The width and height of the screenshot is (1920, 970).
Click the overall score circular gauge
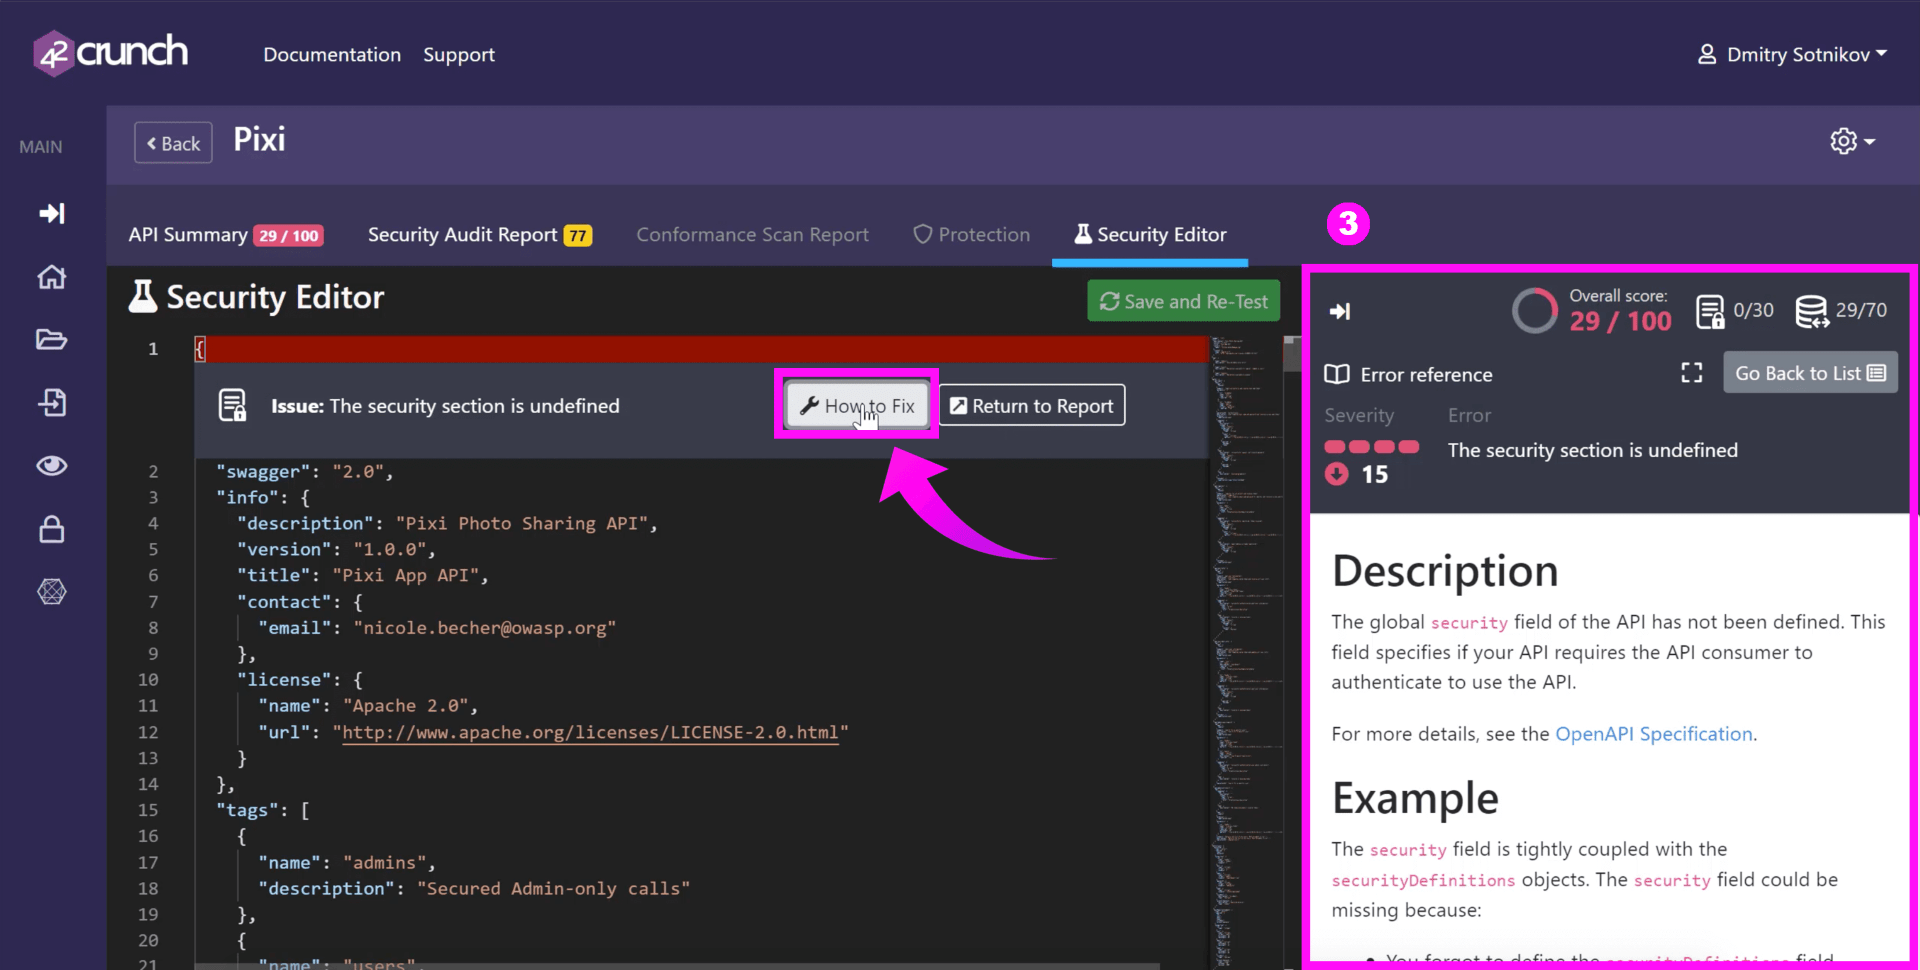pos(1535,311)
